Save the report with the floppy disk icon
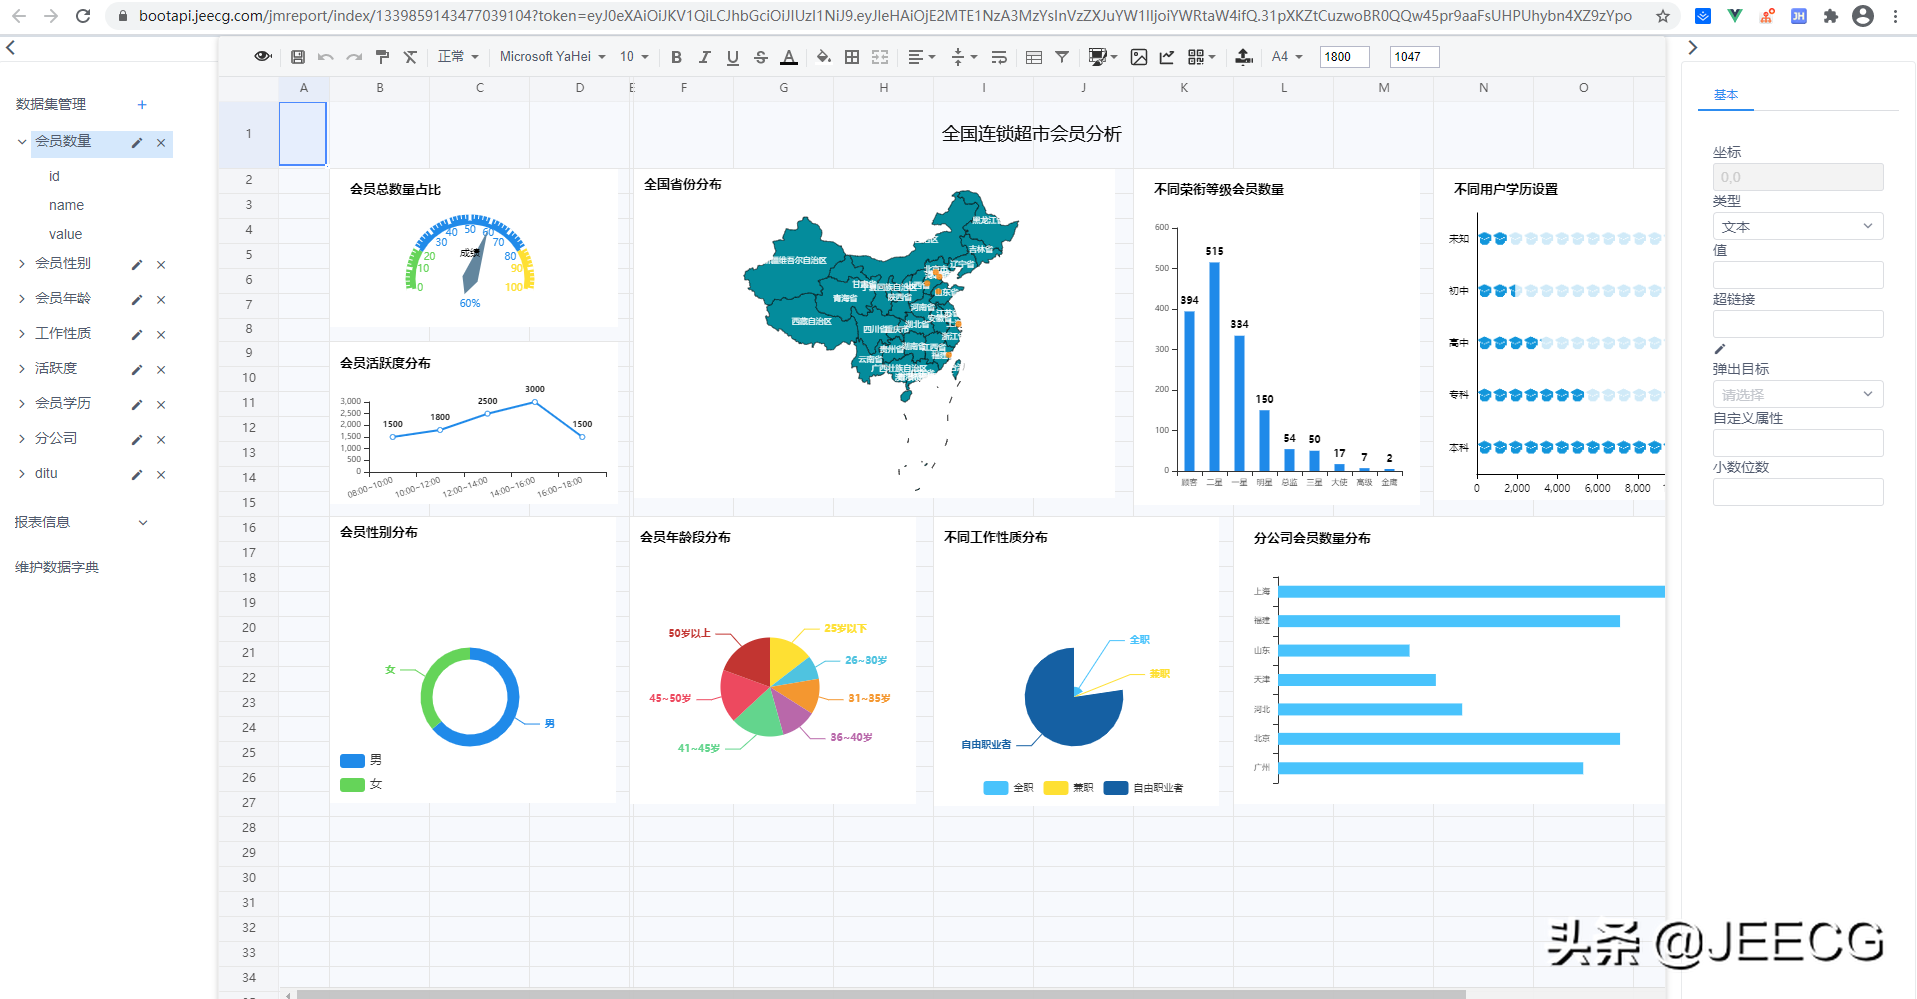The image size is (1917, 999). 298,57
